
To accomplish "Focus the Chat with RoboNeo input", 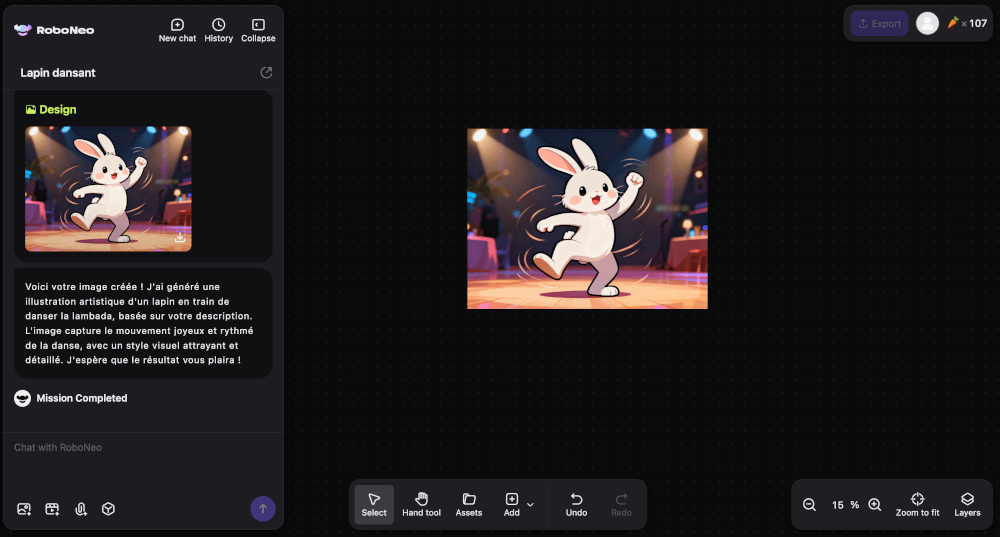I will (x=143, y=448).
